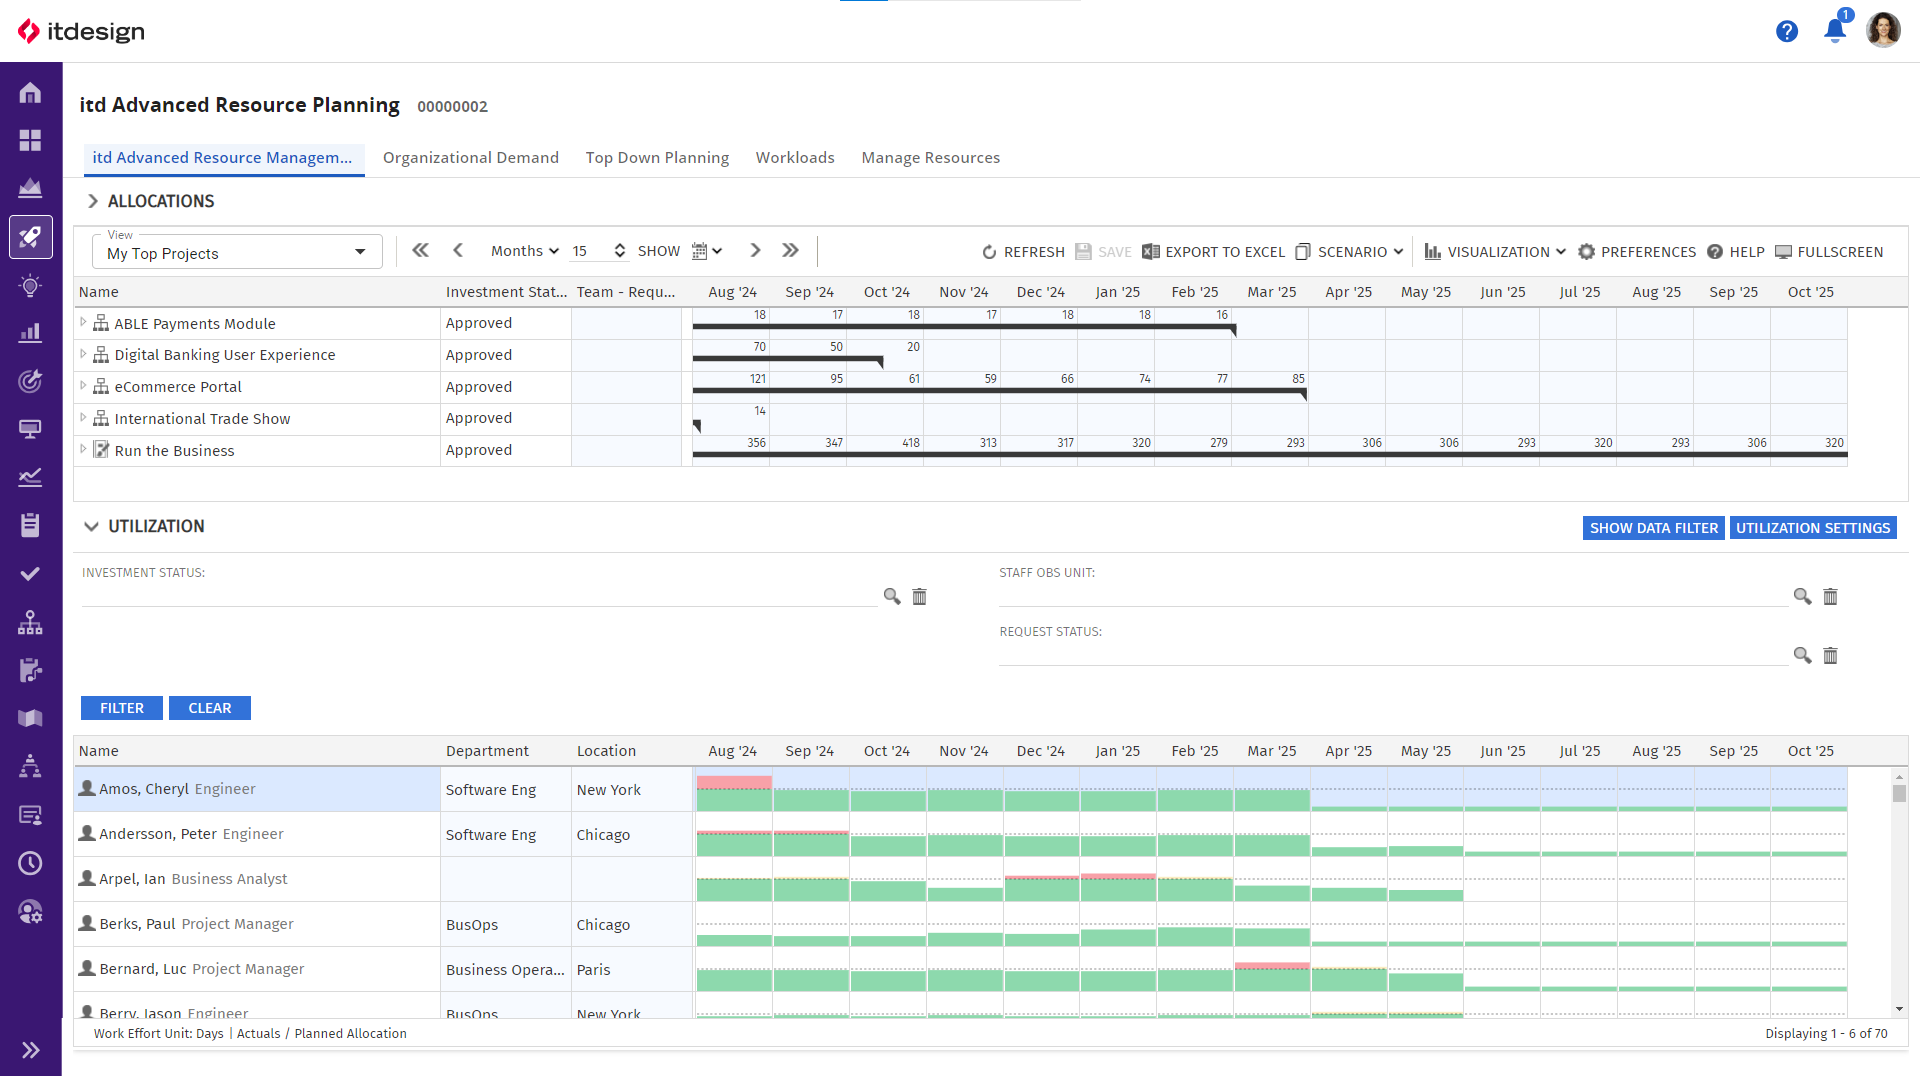Click the utilization list scrollbar thumb
Image resolution: width=1920 pixels, height=1076 pixels.
coord(1899,794)
